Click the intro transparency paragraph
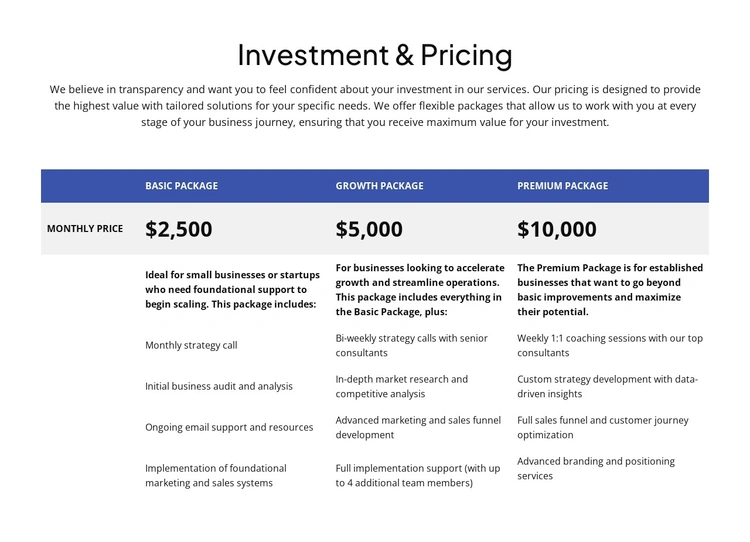Viewport: 750px width, 542px height. coord(375,106)
